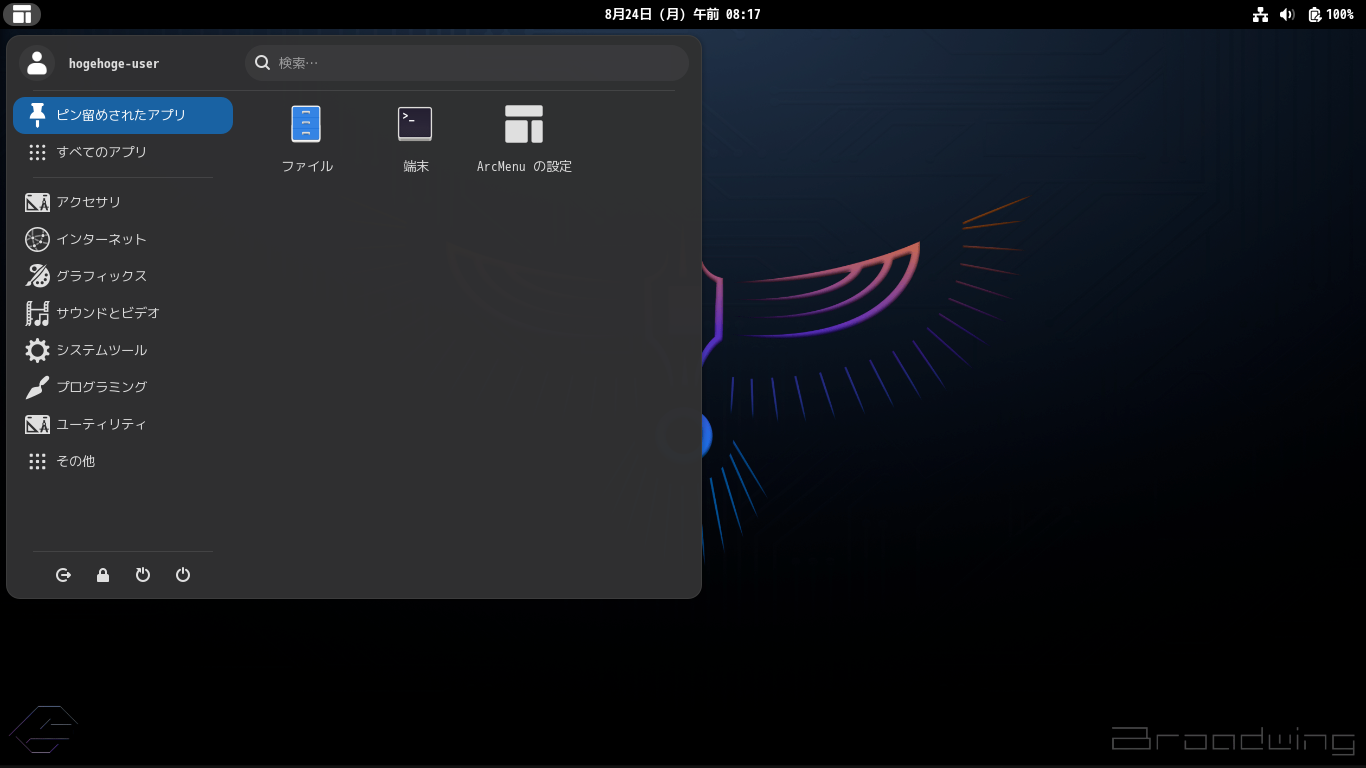Select the ユーティリティ category
The image size is (1366, 768).
(x=123, y=424)
